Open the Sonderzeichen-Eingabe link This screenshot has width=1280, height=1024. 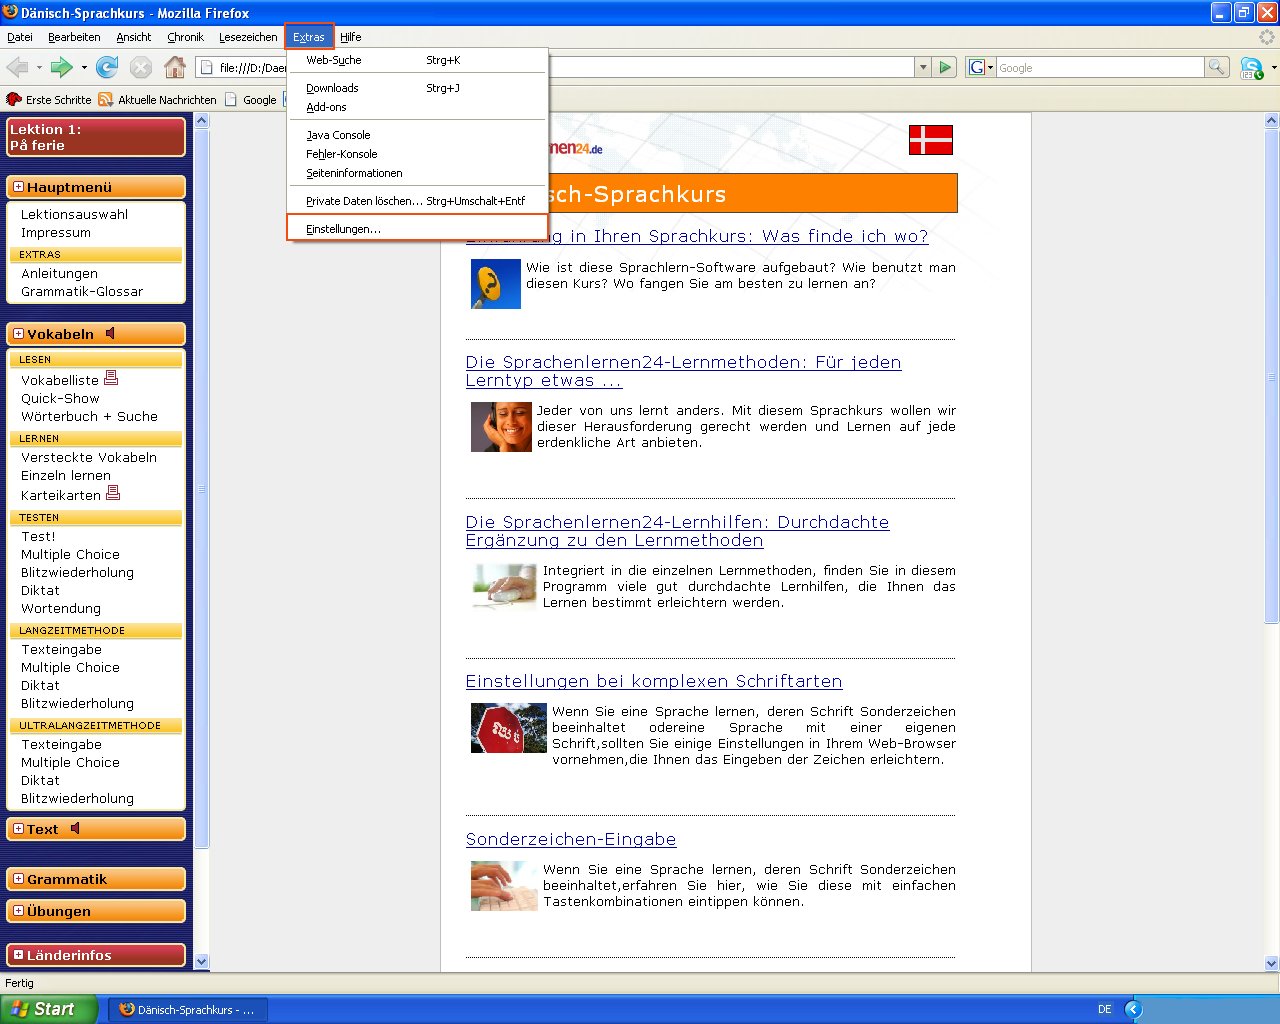point(570,839)
